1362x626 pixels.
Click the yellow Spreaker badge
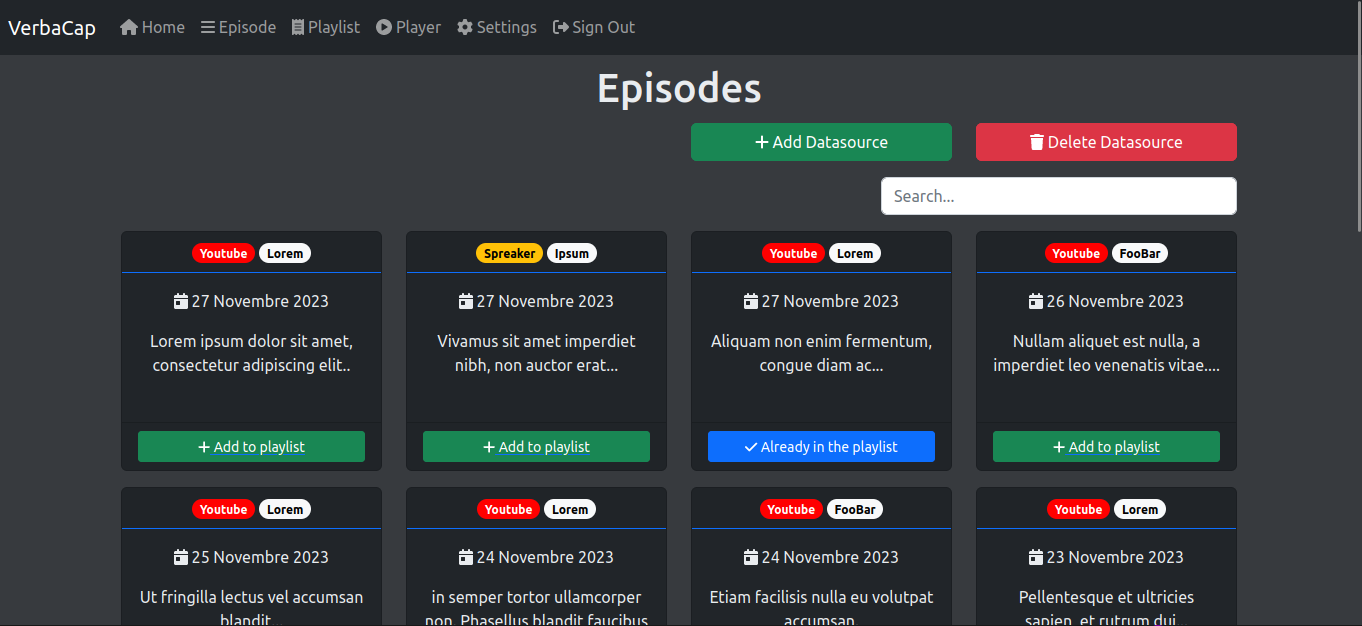[509, 253]
